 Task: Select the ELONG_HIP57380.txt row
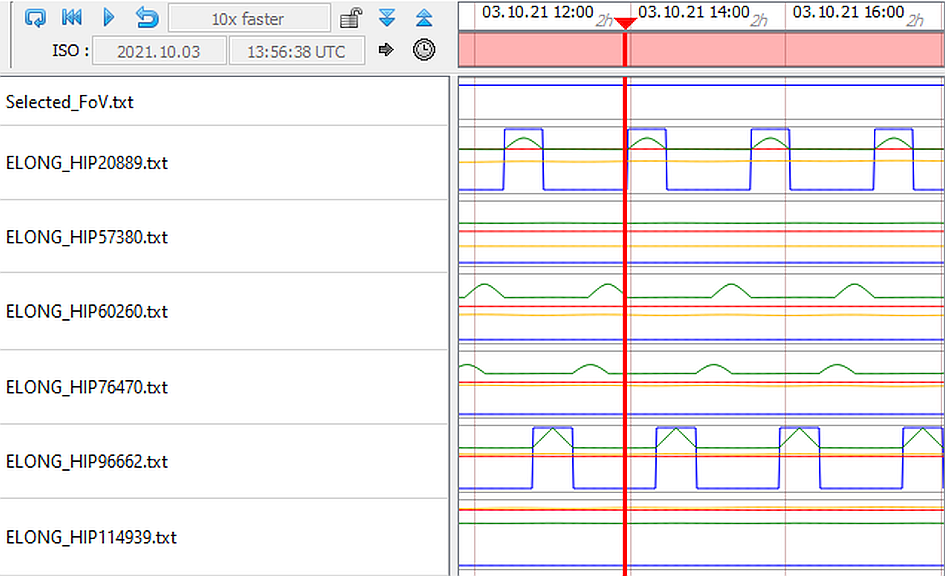(224, 237)
